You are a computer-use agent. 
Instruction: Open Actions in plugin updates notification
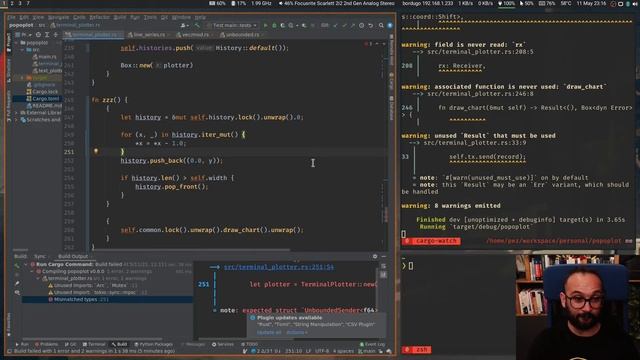[x=297, y=332]
